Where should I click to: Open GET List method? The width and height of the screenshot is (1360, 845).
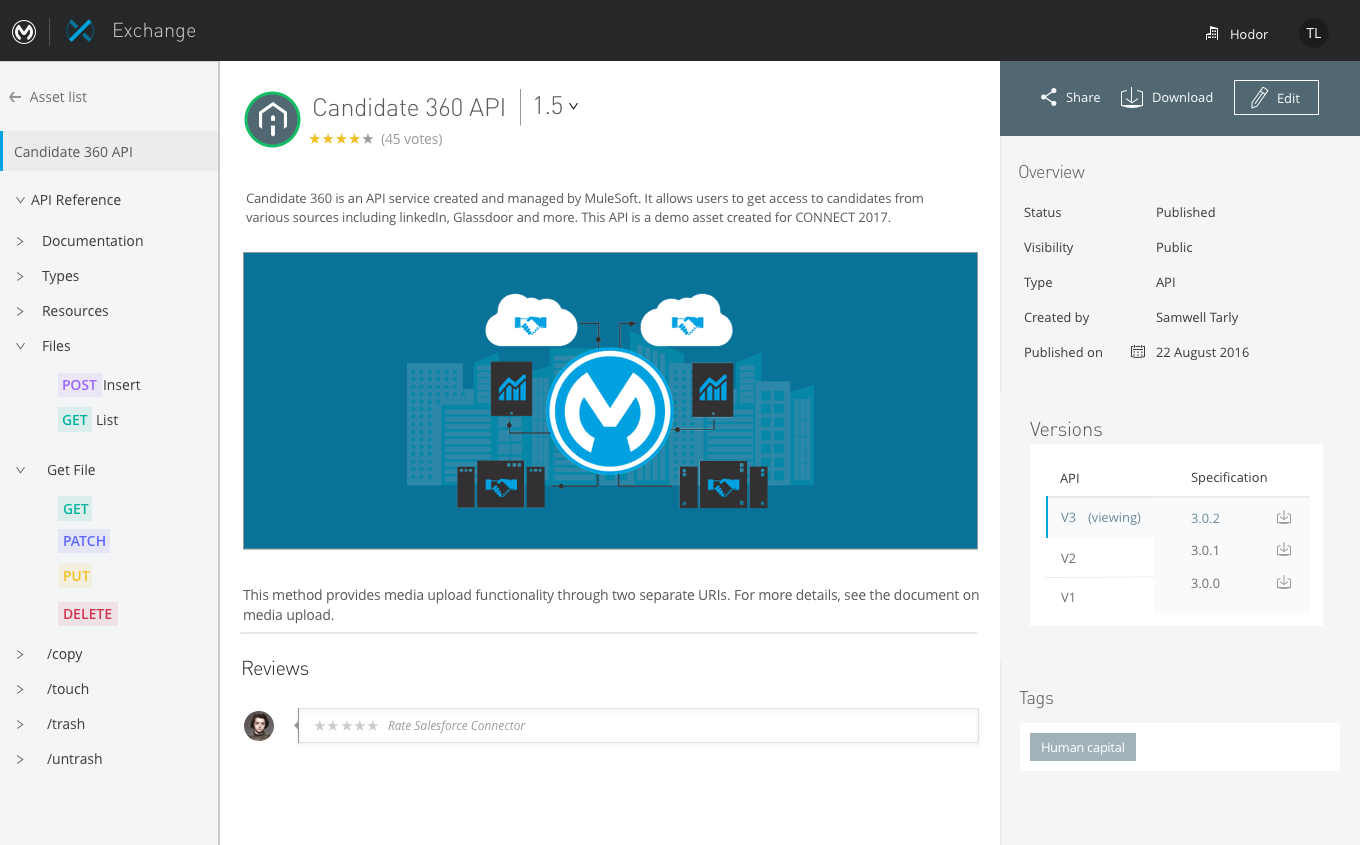pyautogui.click(x=89, y=420)
